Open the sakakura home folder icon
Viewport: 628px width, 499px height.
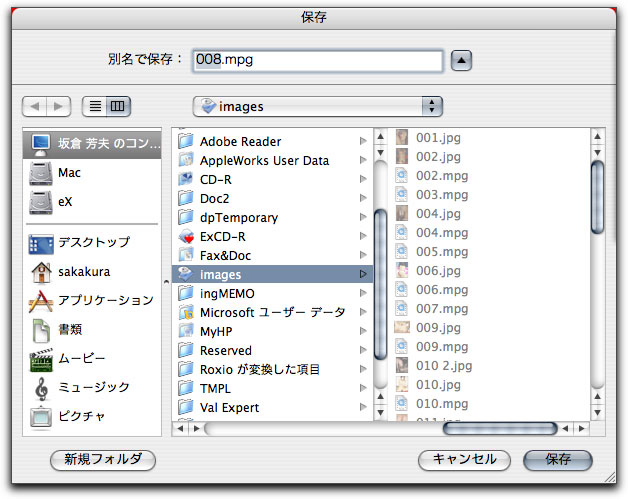41,273
